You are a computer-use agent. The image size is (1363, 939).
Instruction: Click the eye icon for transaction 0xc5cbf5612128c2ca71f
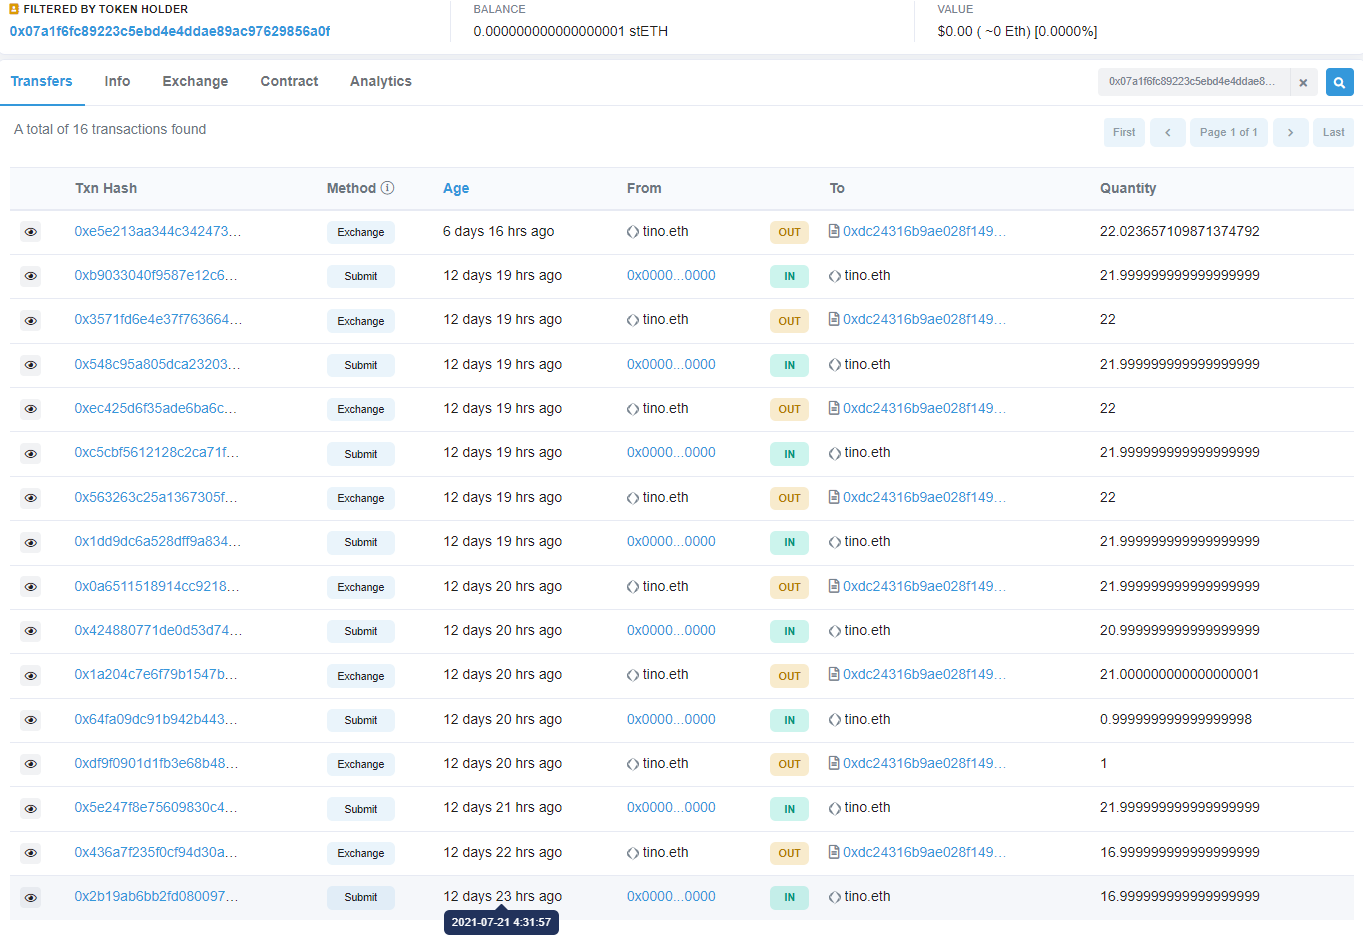click(x=31, y=454)
